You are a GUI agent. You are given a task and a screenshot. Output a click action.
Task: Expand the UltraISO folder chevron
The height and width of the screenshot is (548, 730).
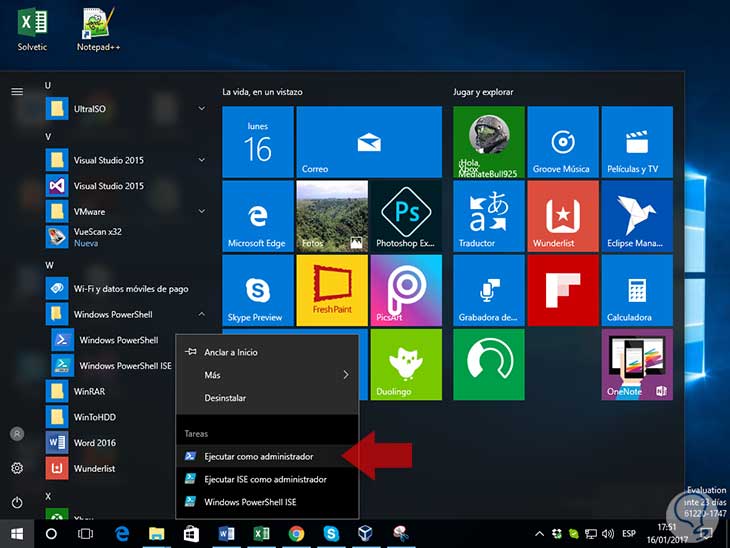tap(202, 108)
